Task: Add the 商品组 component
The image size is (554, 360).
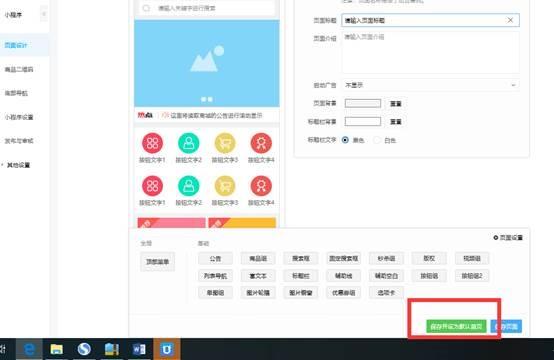Action: point(258,258)
